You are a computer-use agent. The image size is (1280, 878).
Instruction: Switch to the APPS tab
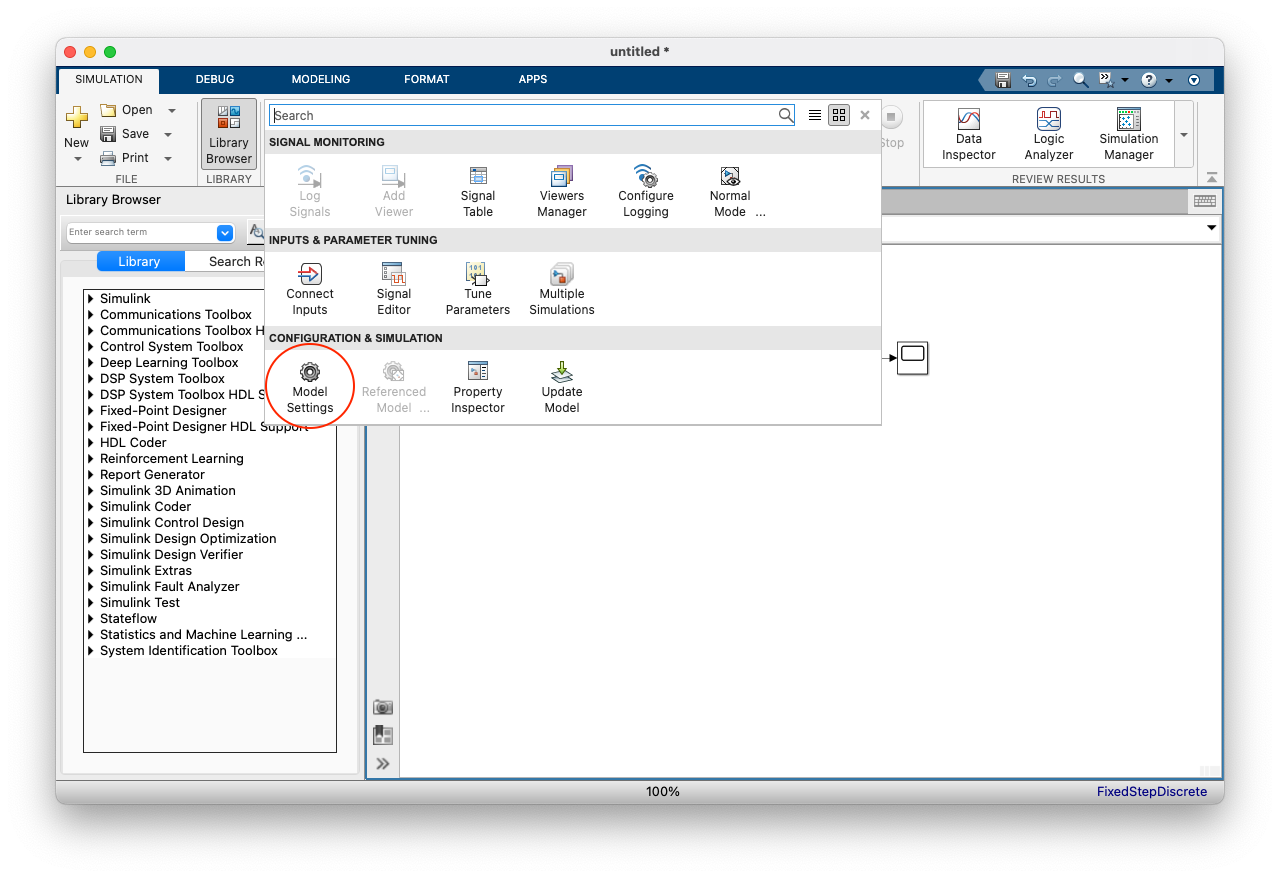point(533,79)
